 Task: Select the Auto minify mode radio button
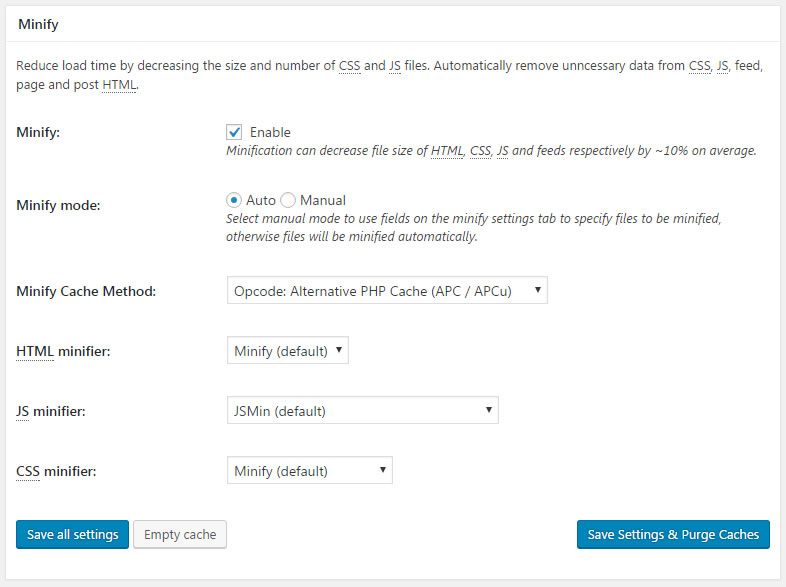(234, 201)
